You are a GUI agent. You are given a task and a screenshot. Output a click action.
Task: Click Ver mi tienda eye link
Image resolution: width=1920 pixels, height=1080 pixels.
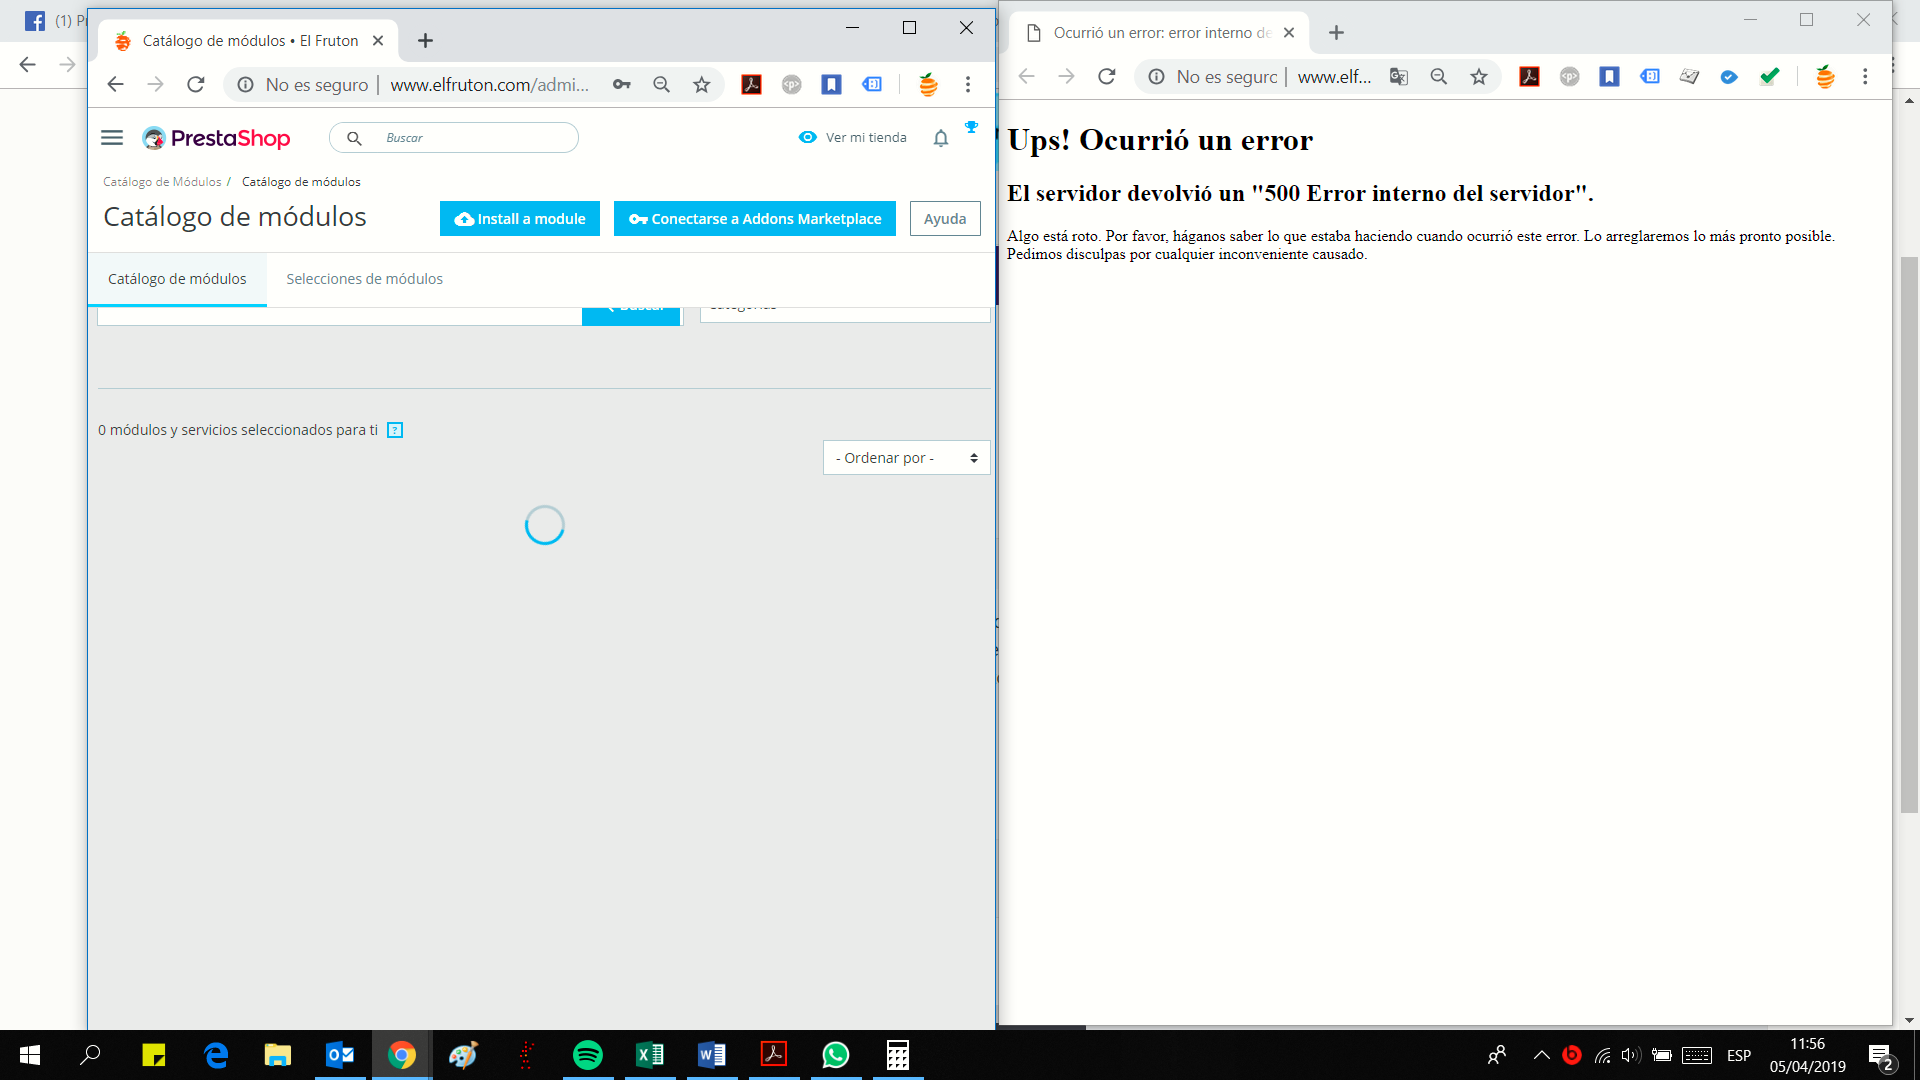pos(853,138)
